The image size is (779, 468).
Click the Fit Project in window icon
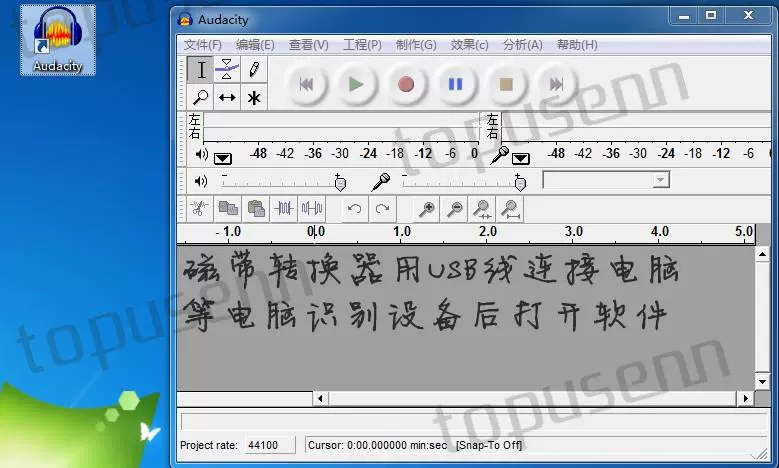pyautogui.click(x=511, y=209)
